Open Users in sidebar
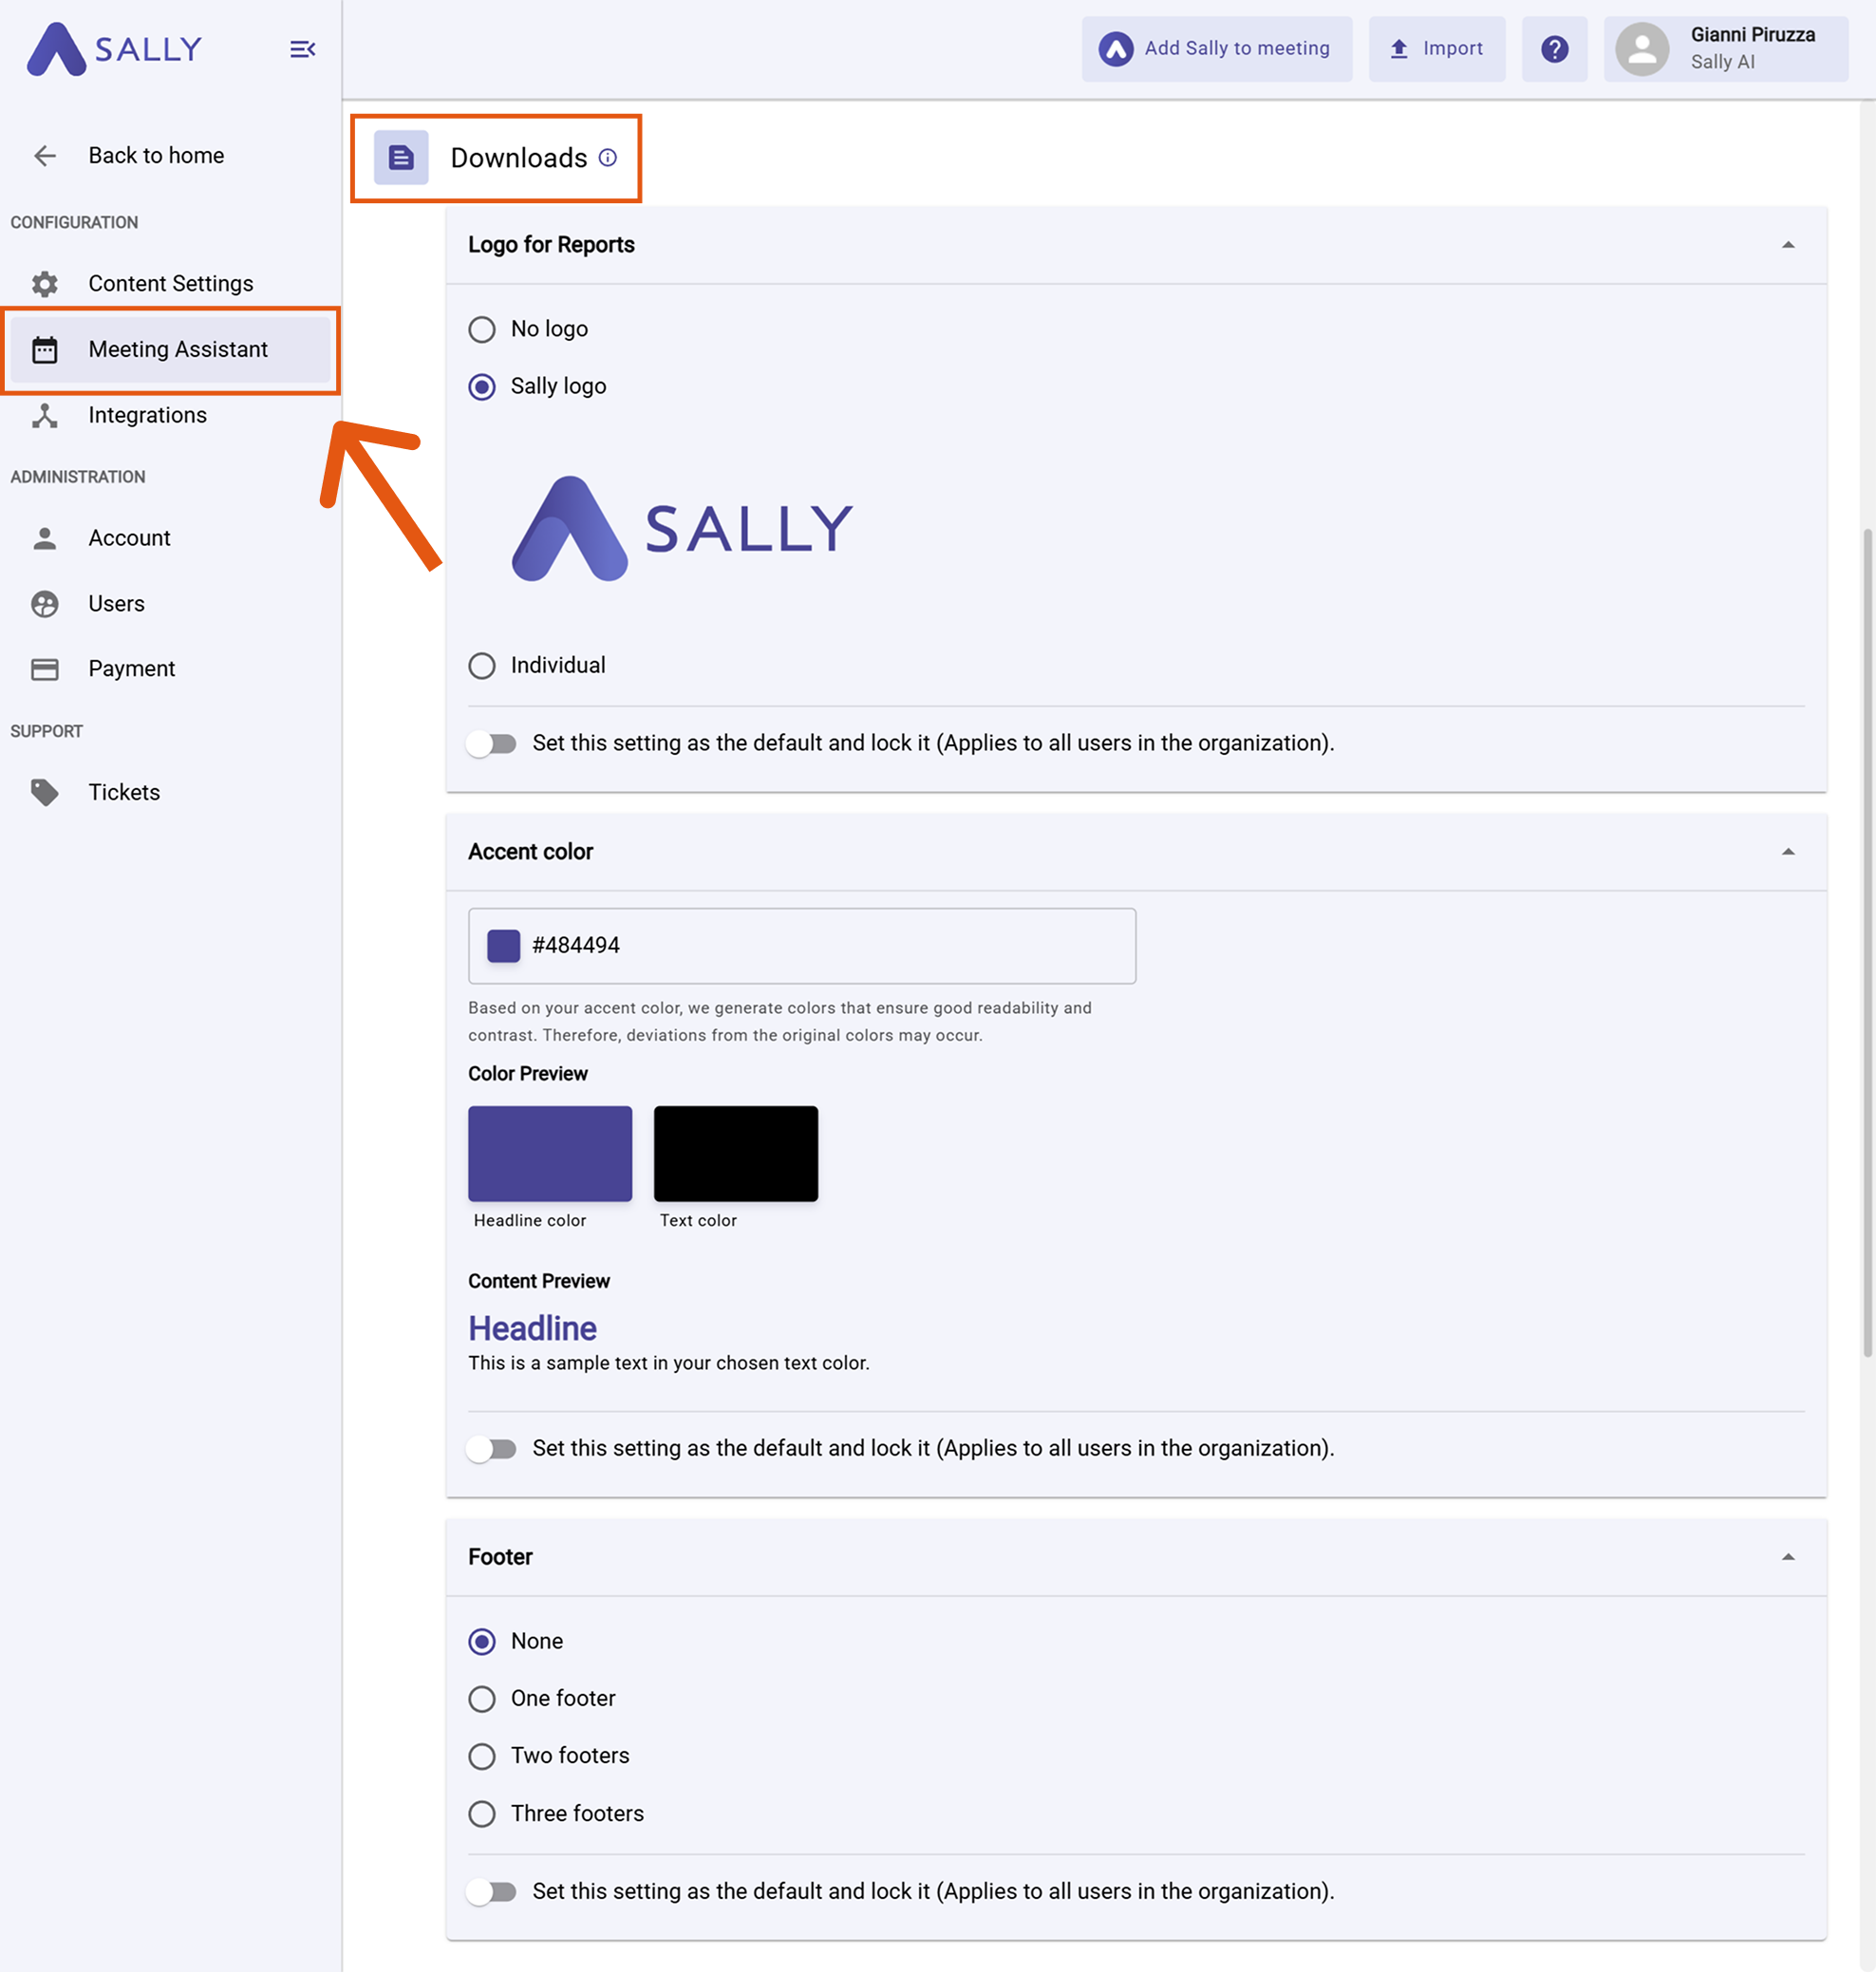 [170, 604]
